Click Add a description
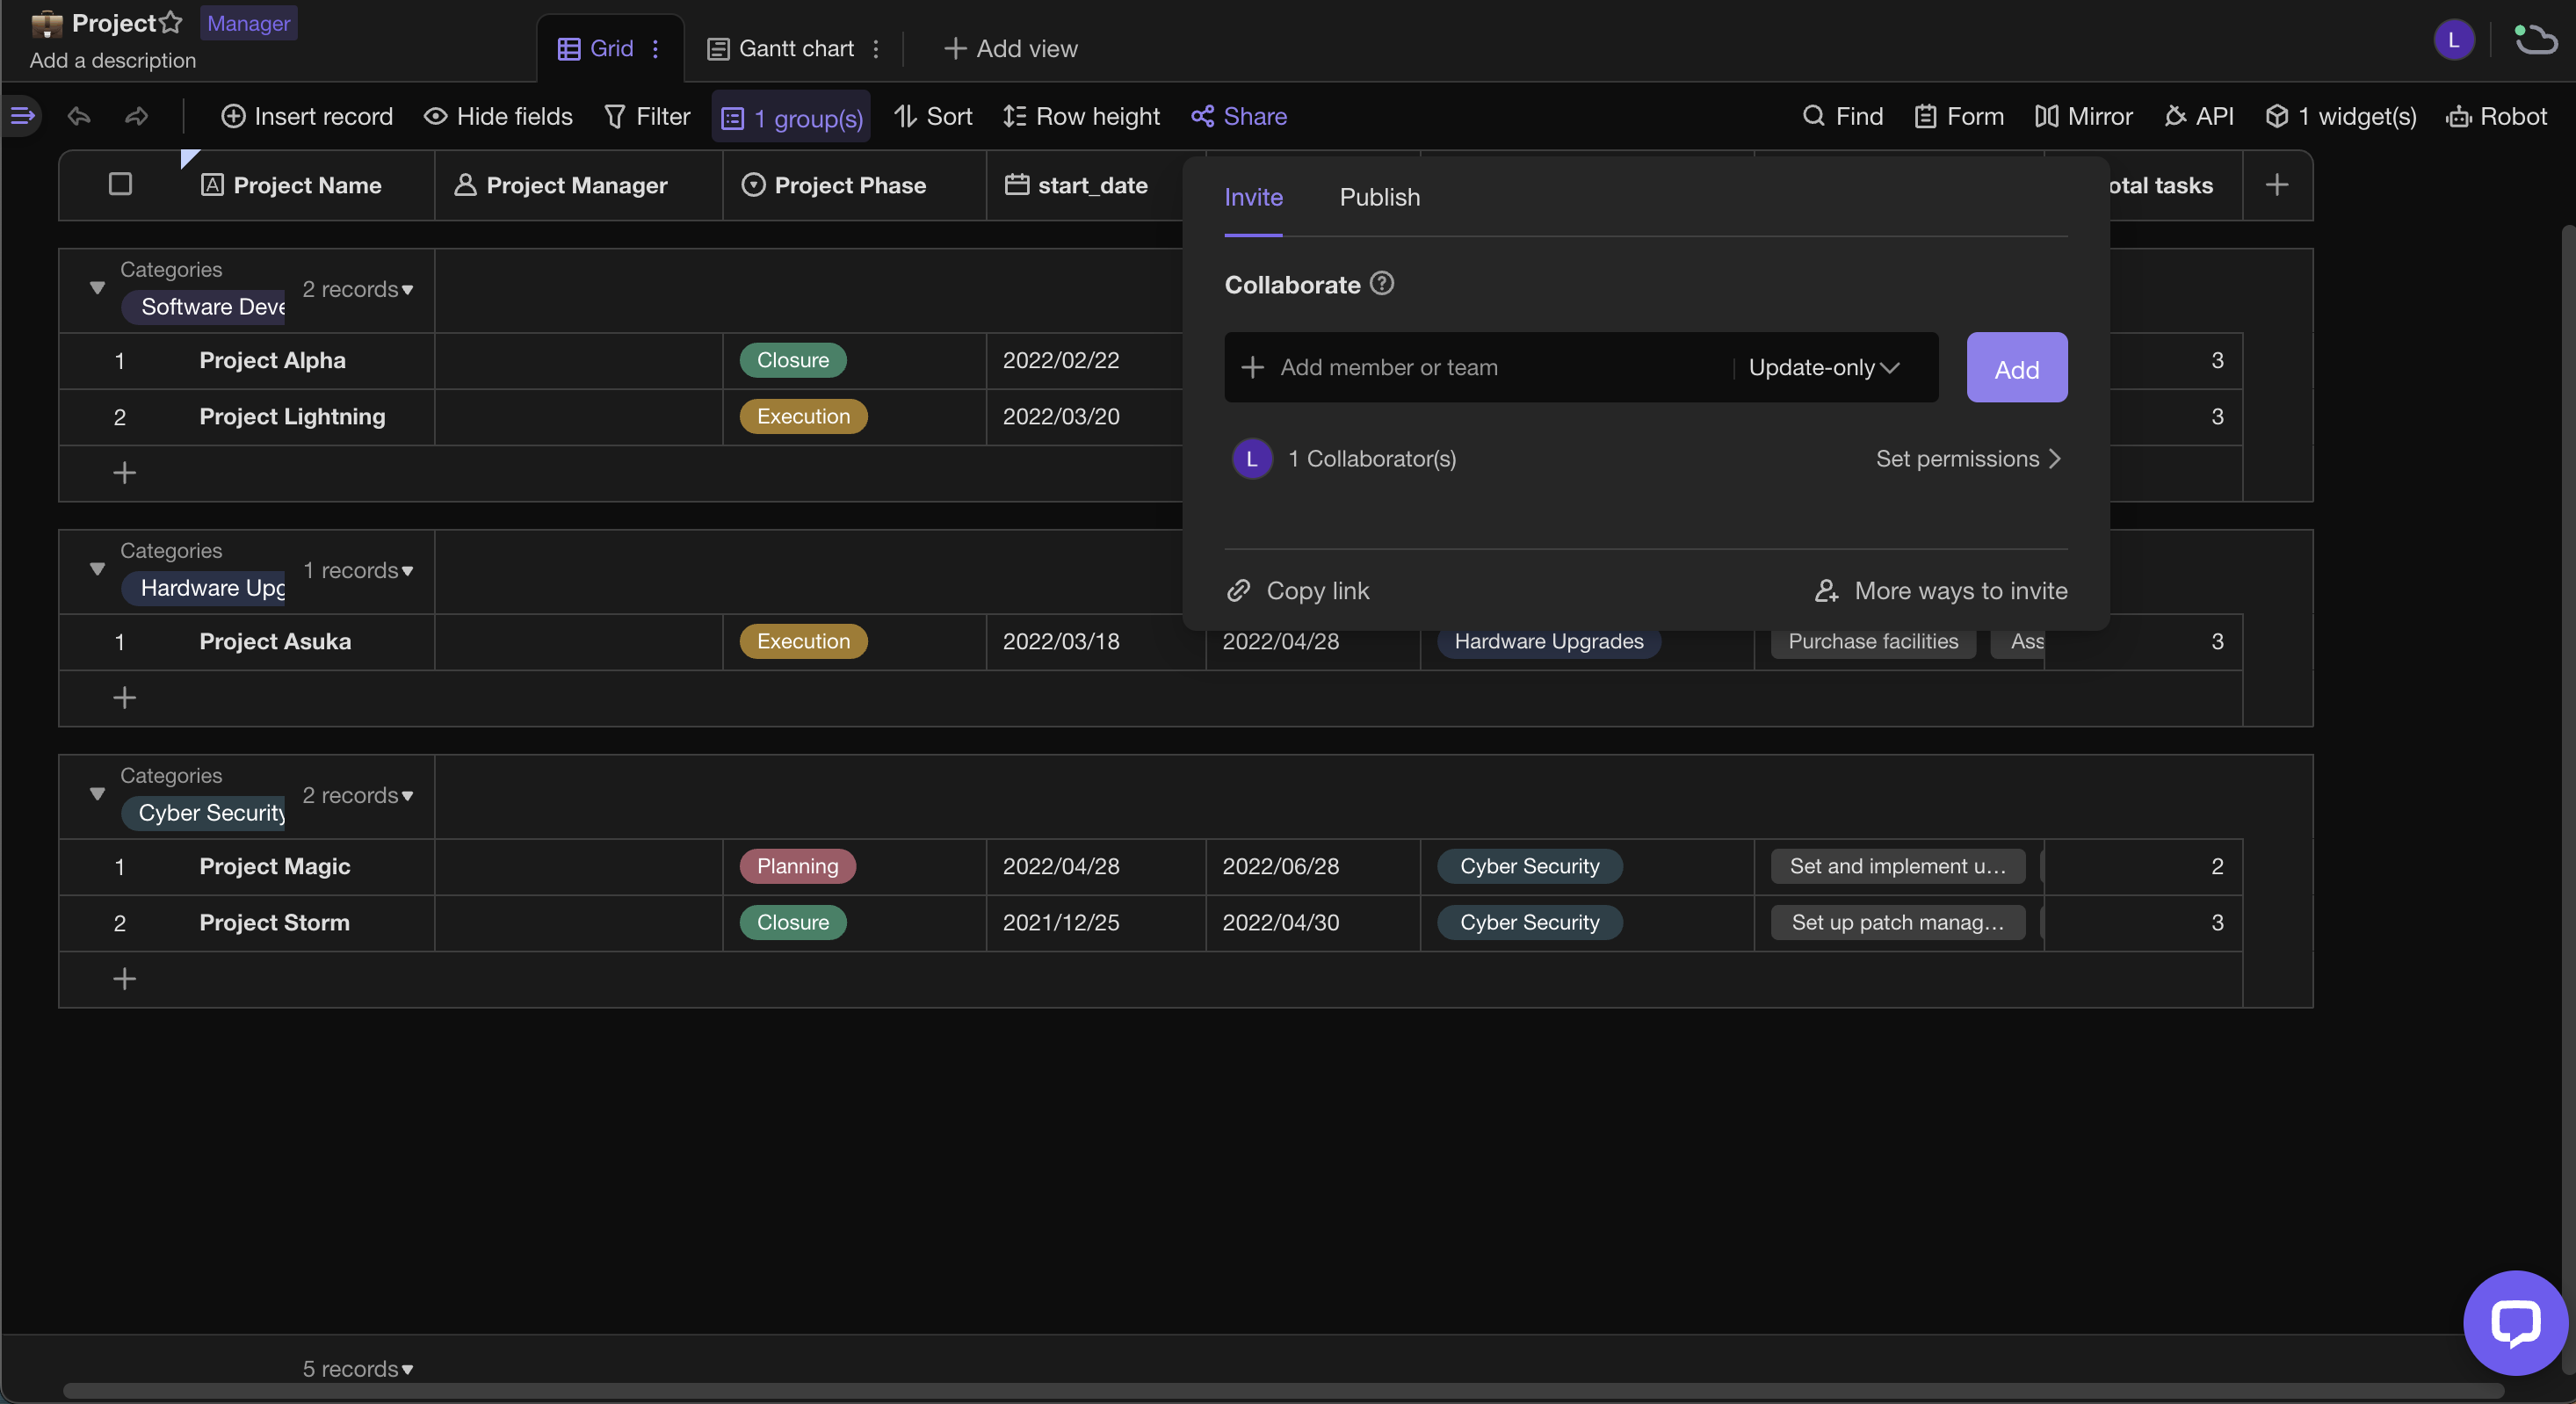 point(113,61)
